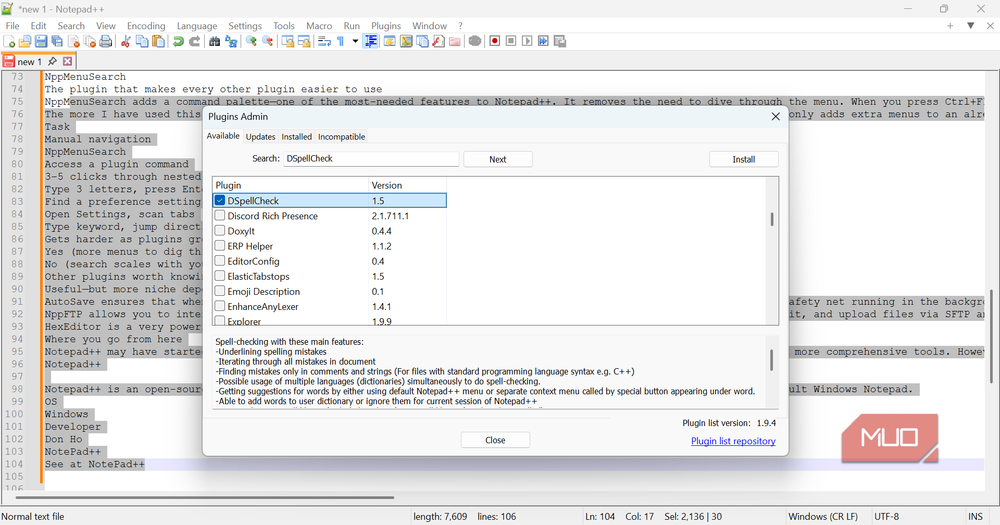Click the Zoom Out magnifier icon
The image size is (1000, 525).
[268, 41]
